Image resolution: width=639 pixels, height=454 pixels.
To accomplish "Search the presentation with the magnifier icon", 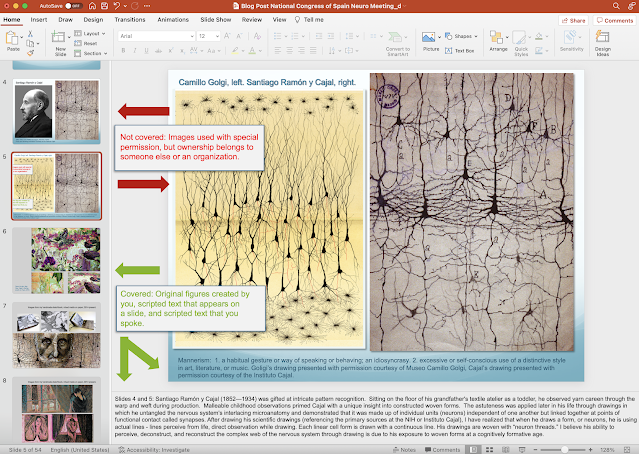I will [x=616, y=6].
